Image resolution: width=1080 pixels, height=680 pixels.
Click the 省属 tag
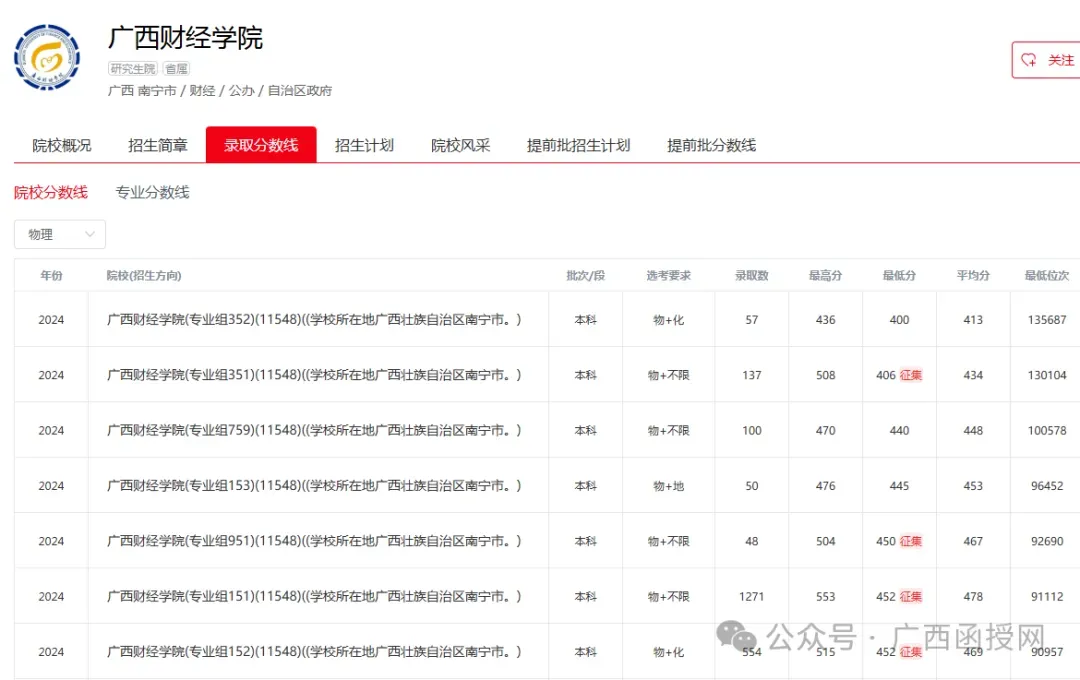[176, 68]
